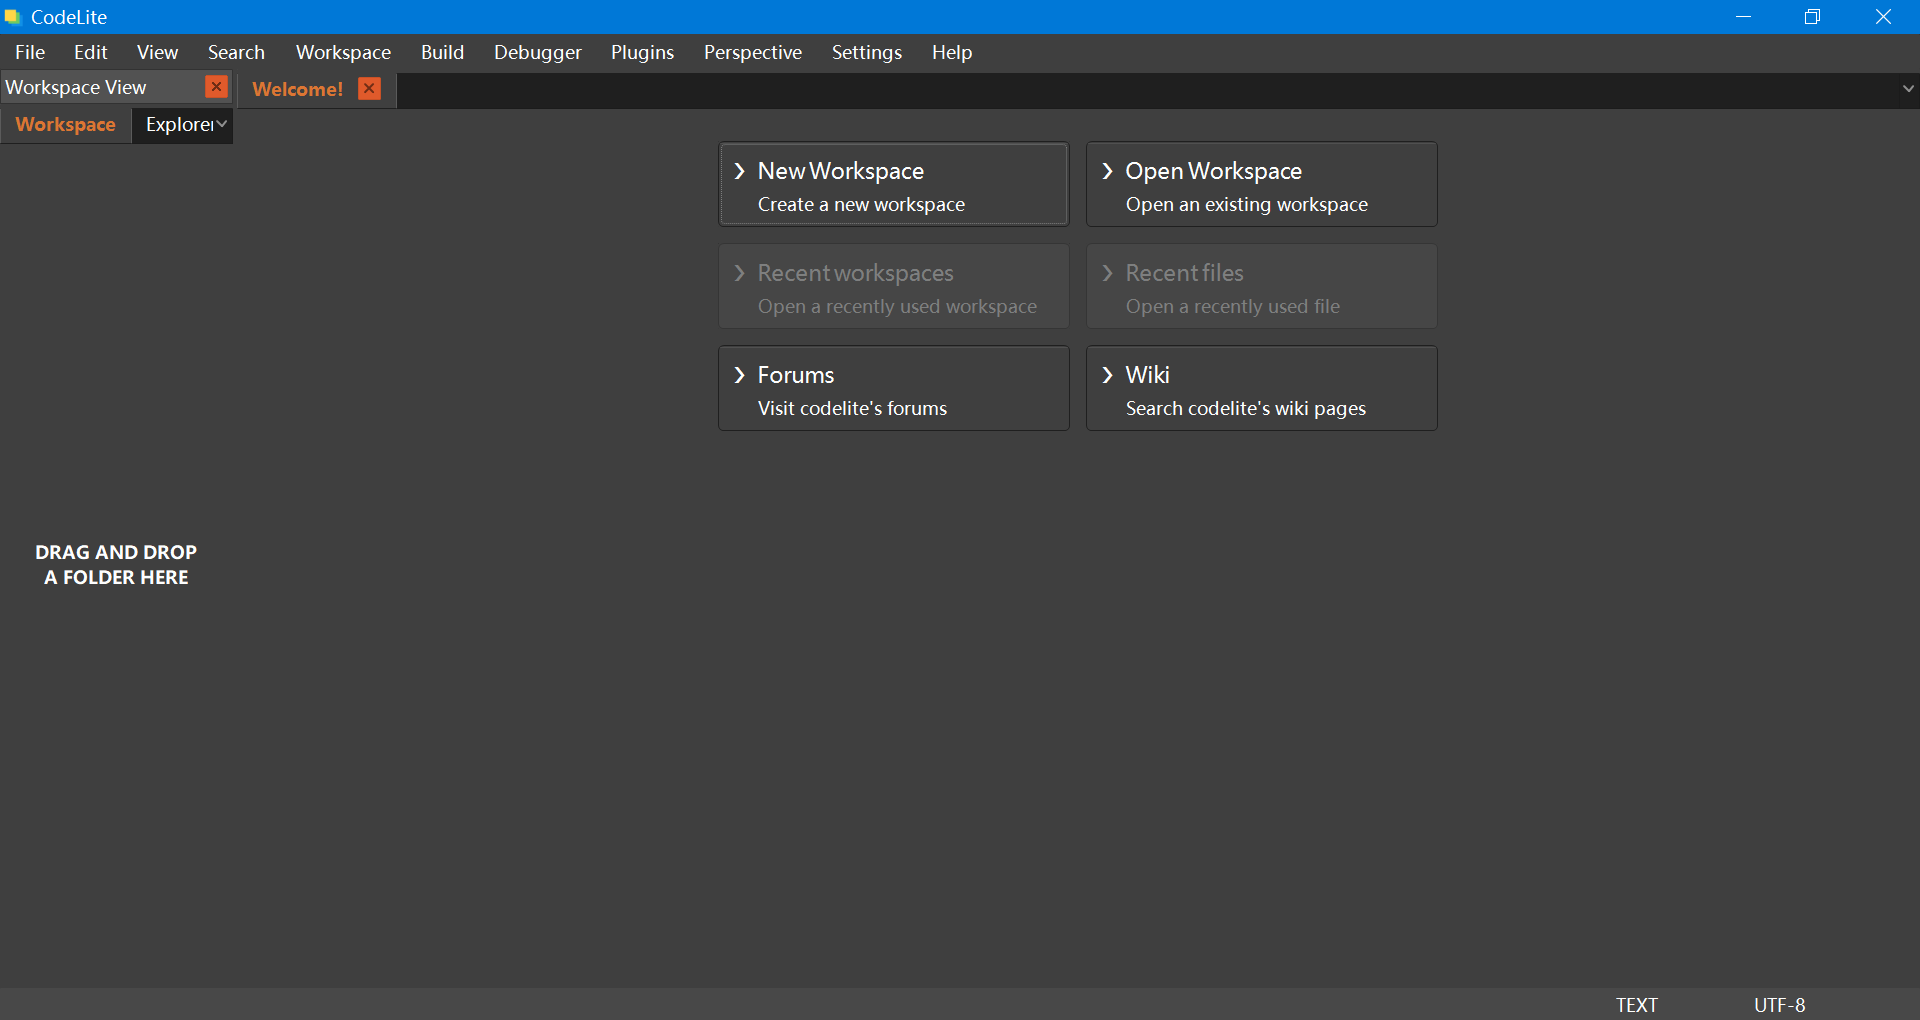Image resolution: width=1920 pixels, height=1020 pixels.
Task: Click the chevron icon beside New Workspace
Action: (740, 171)
